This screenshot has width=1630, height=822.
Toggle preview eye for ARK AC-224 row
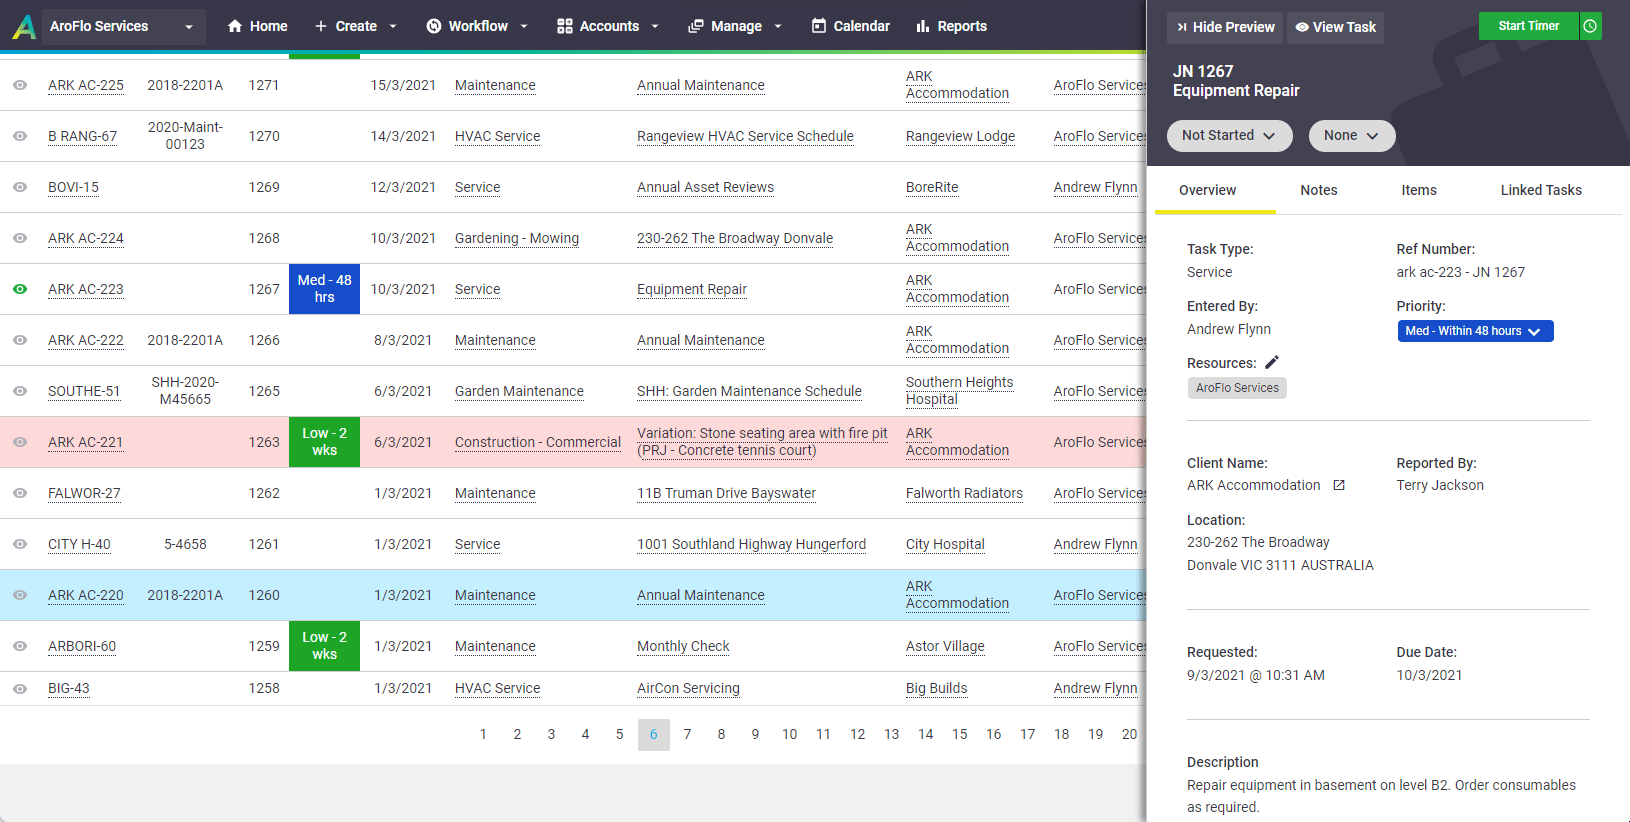(20, 238)
